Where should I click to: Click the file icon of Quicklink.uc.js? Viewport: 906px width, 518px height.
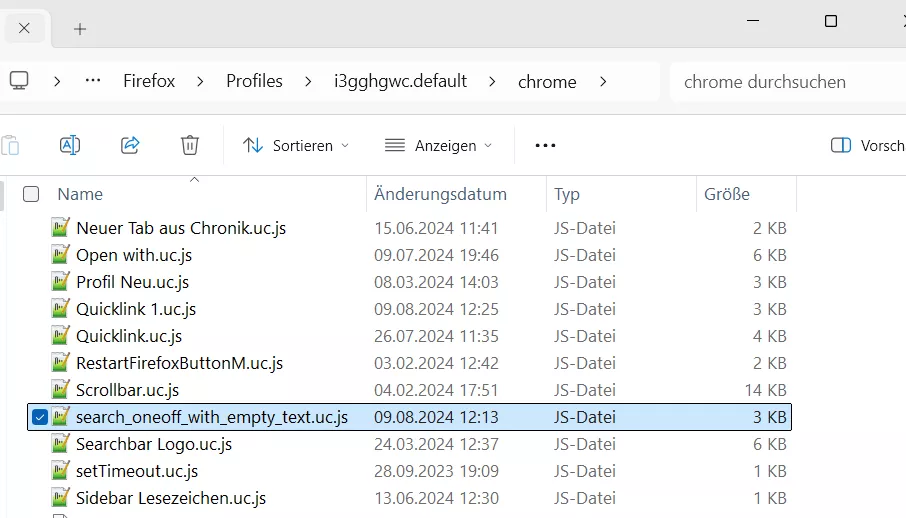point(61,336)
